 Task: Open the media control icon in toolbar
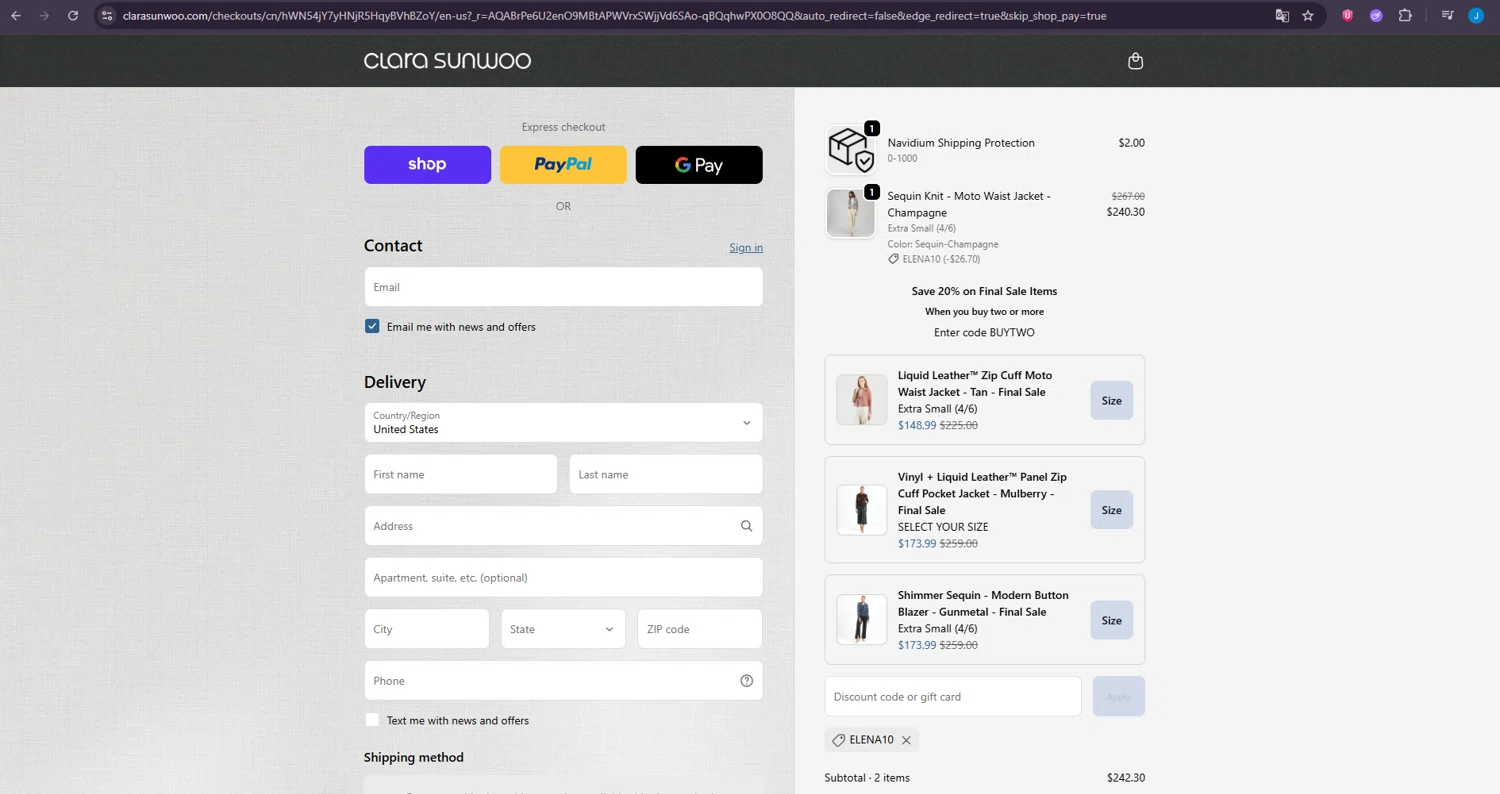1447,16
